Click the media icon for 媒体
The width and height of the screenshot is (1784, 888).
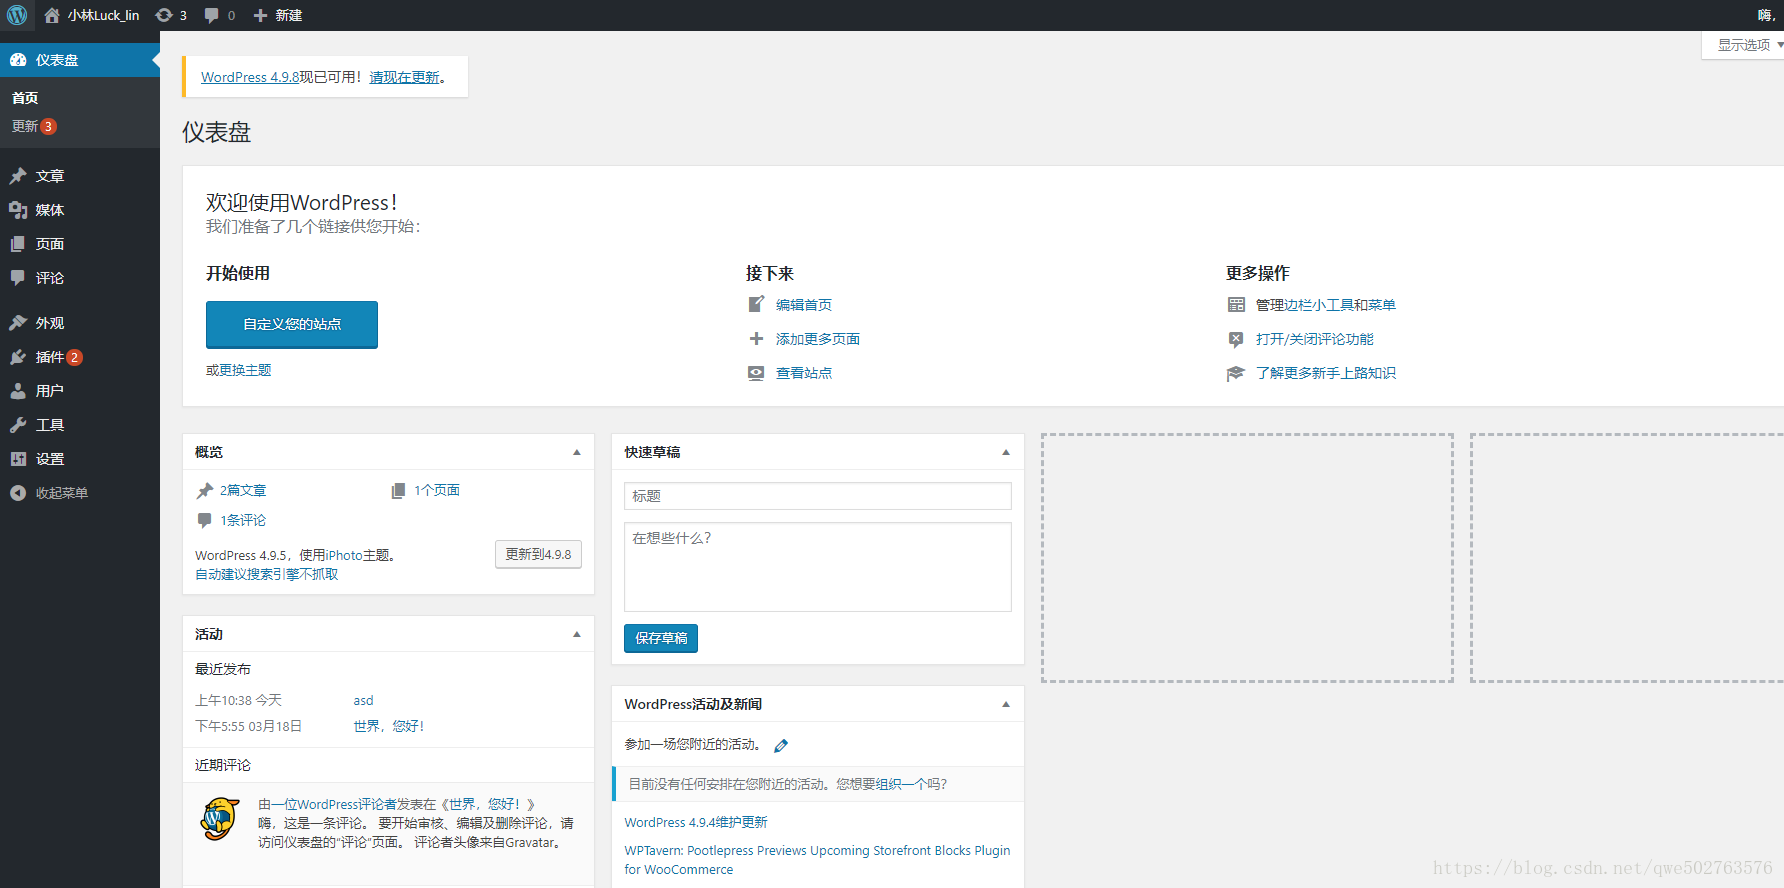[18, 210]
